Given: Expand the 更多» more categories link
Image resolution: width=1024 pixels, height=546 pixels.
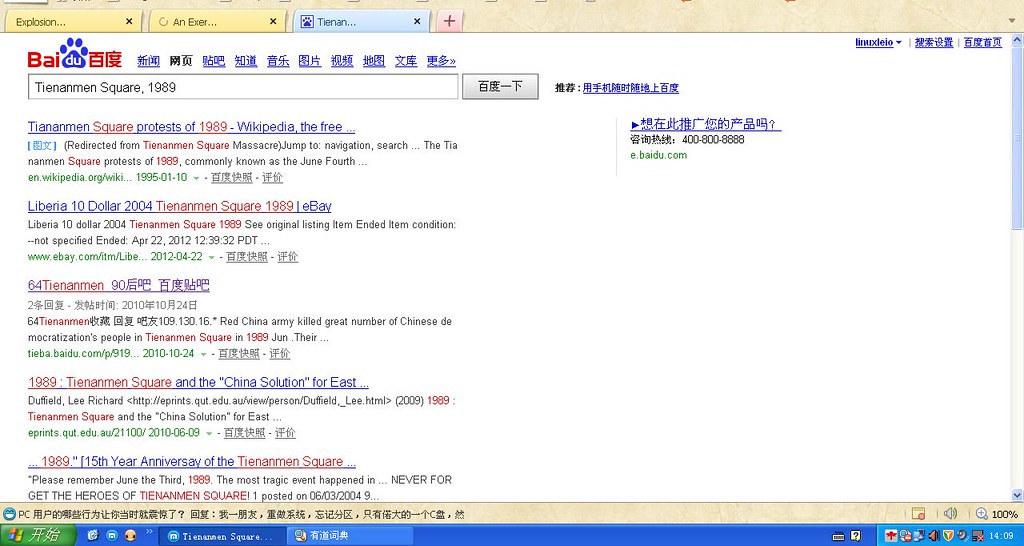Looking at the screenshot, I should (x=441, y=61).
